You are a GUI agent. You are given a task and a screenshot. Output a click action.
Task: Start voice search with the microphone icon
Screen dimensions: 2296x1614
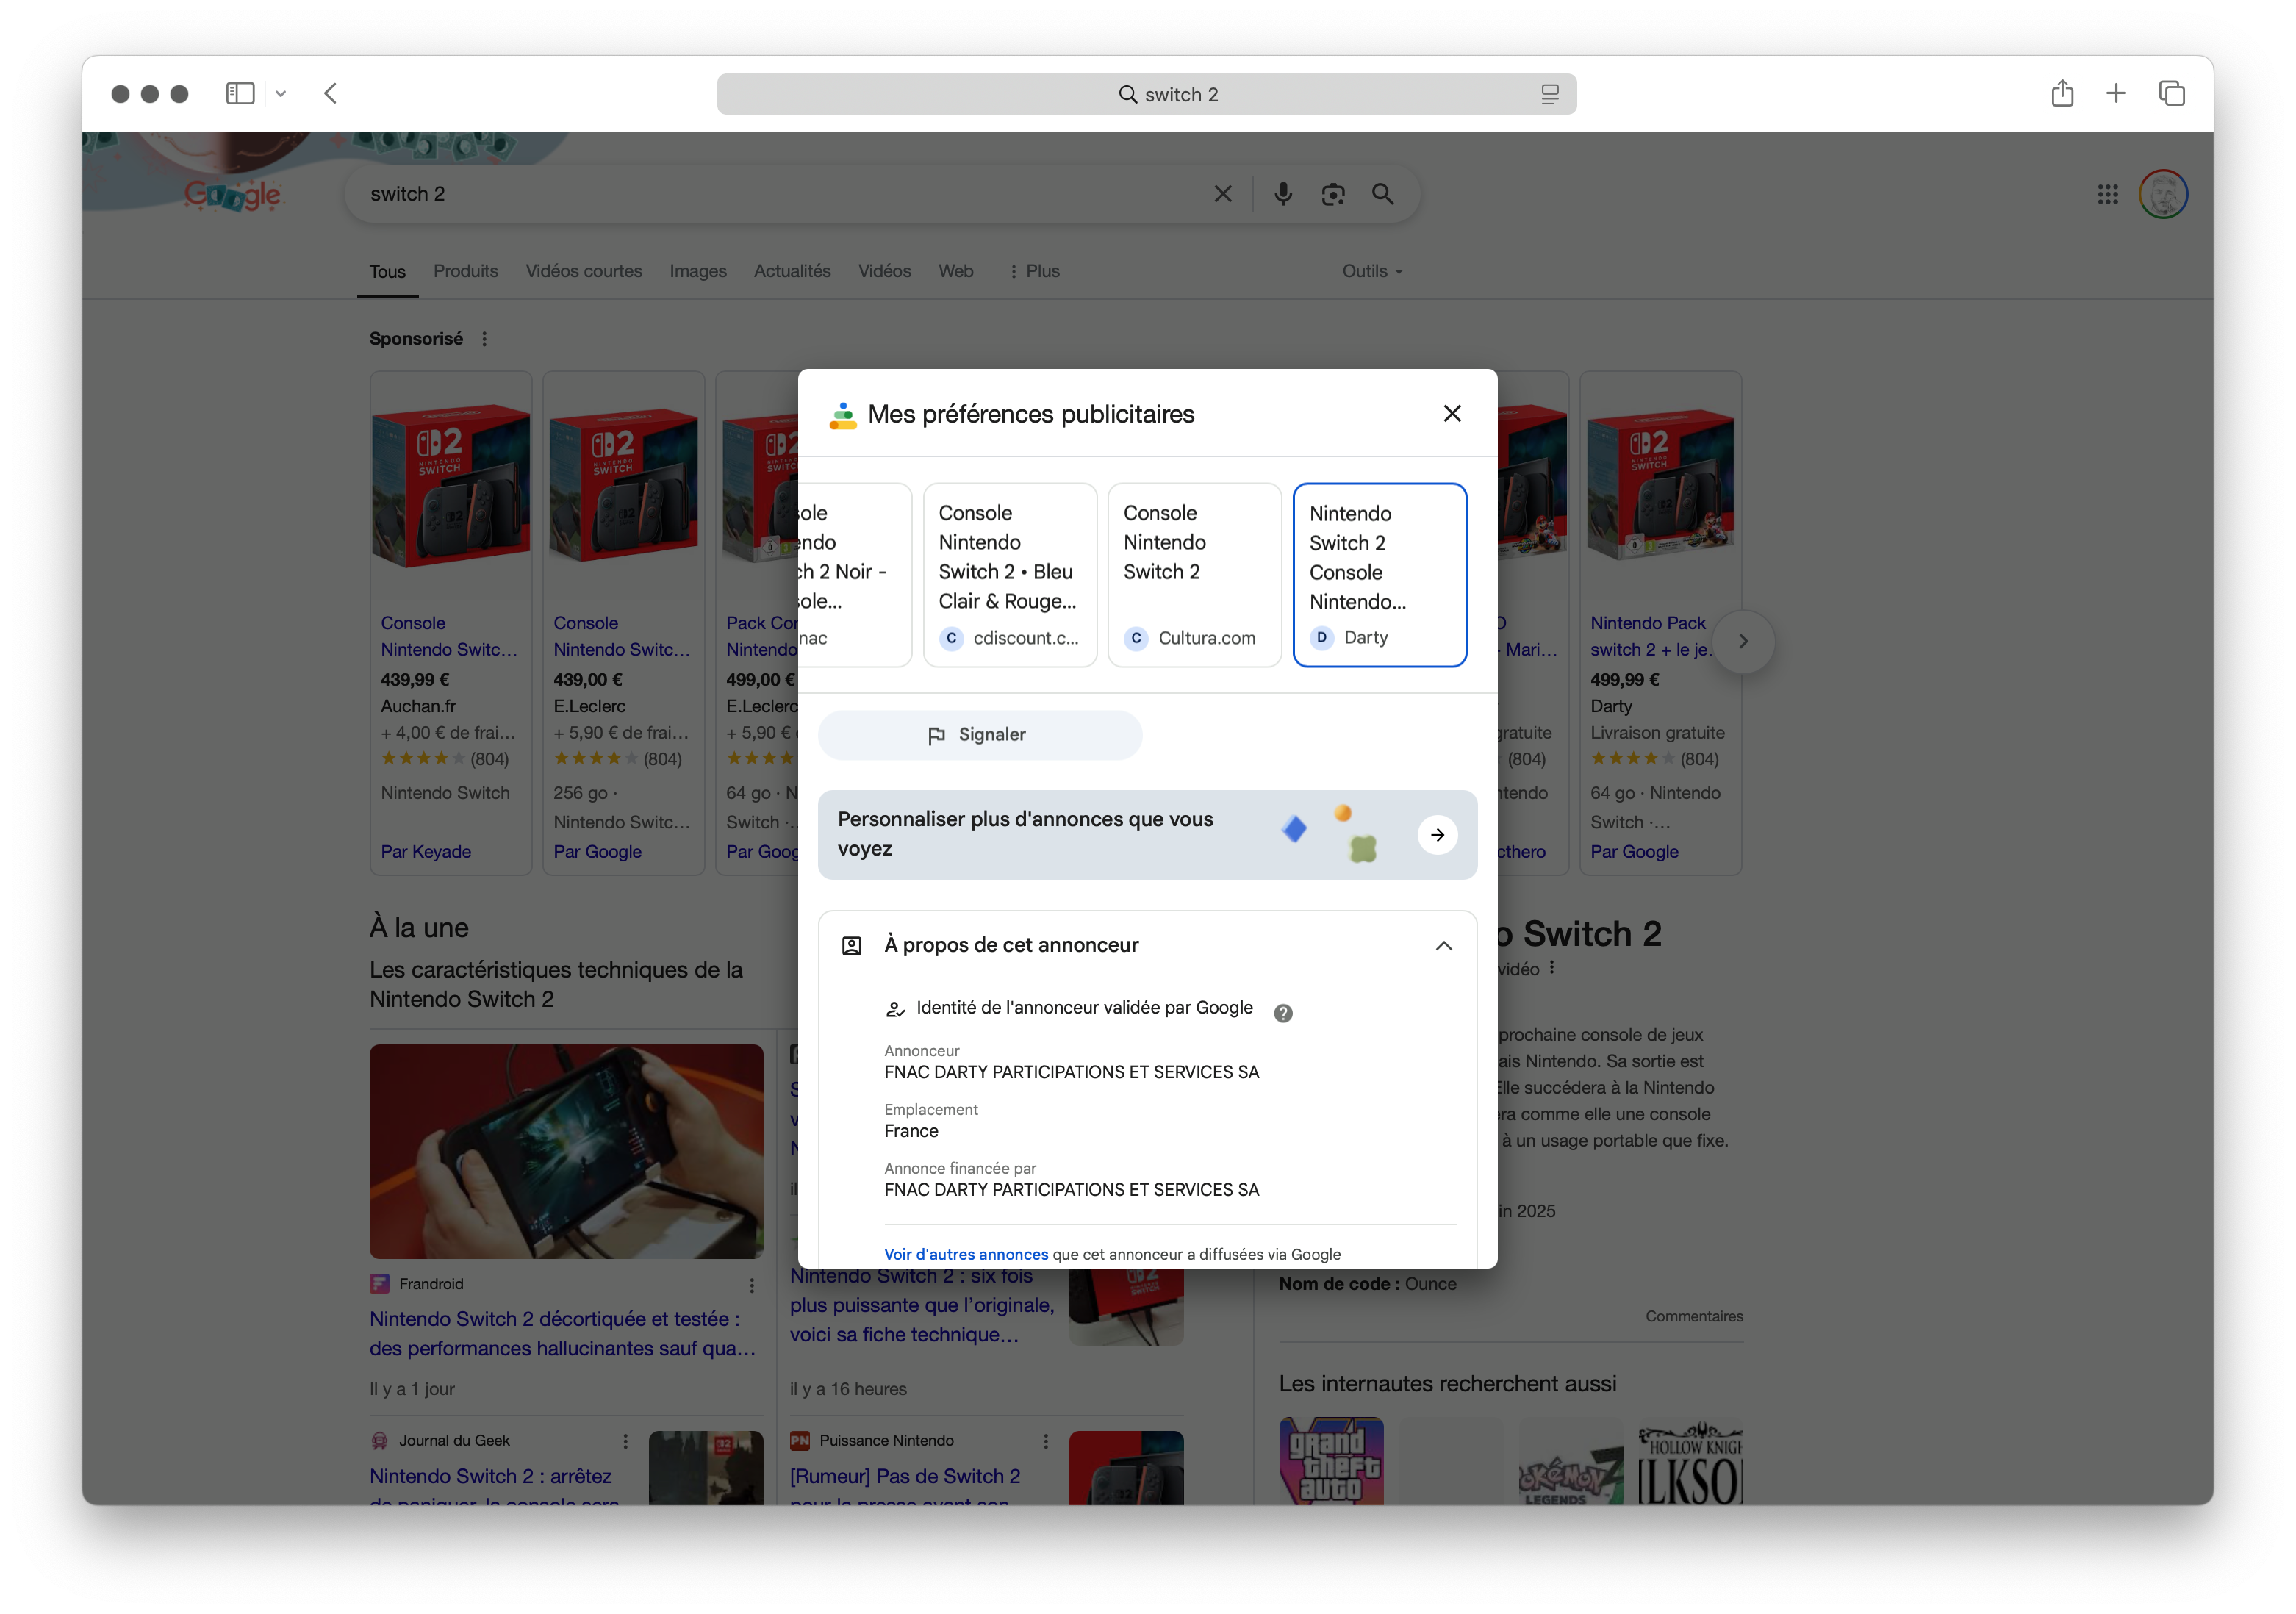tap(1283, 193)
